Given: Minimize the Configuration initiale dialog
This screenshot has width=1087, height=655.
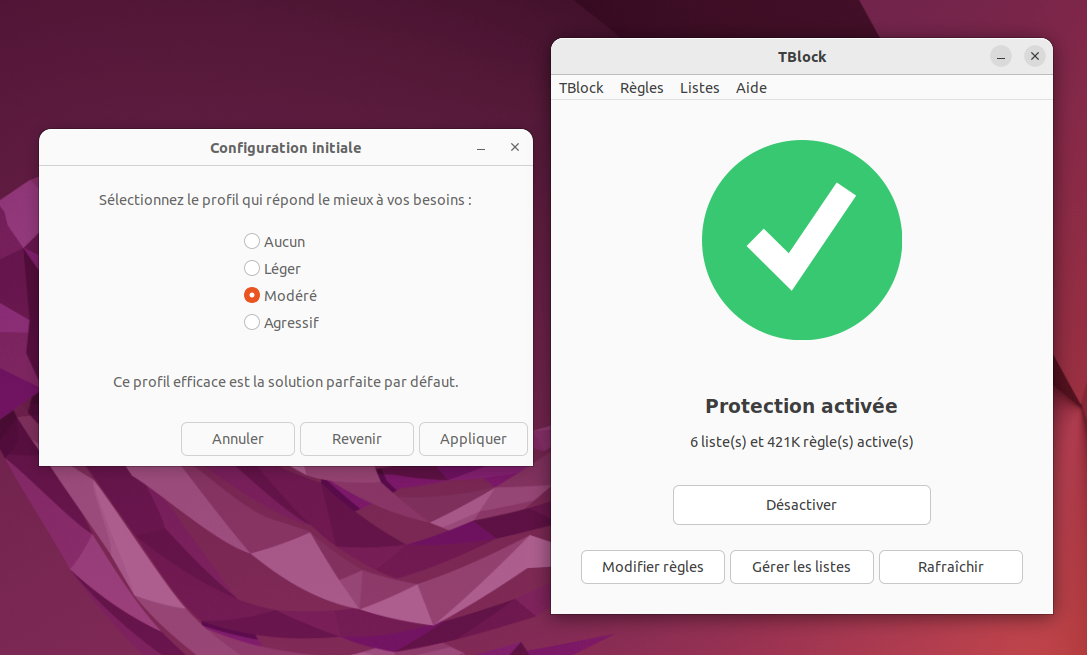Looking at the screenshot, I should [x=481, y=148].
